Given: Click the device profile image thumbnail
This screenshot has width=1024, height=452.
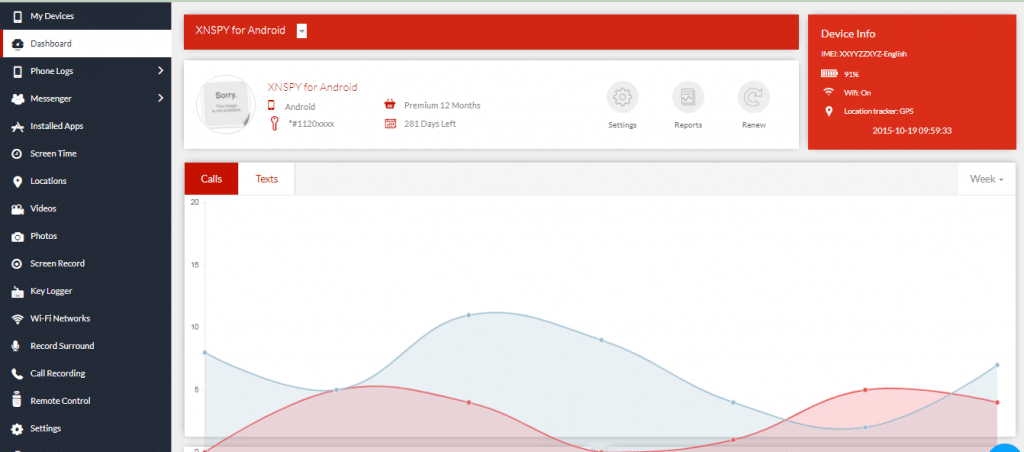Looking at the screenshot, I should 225,105.
